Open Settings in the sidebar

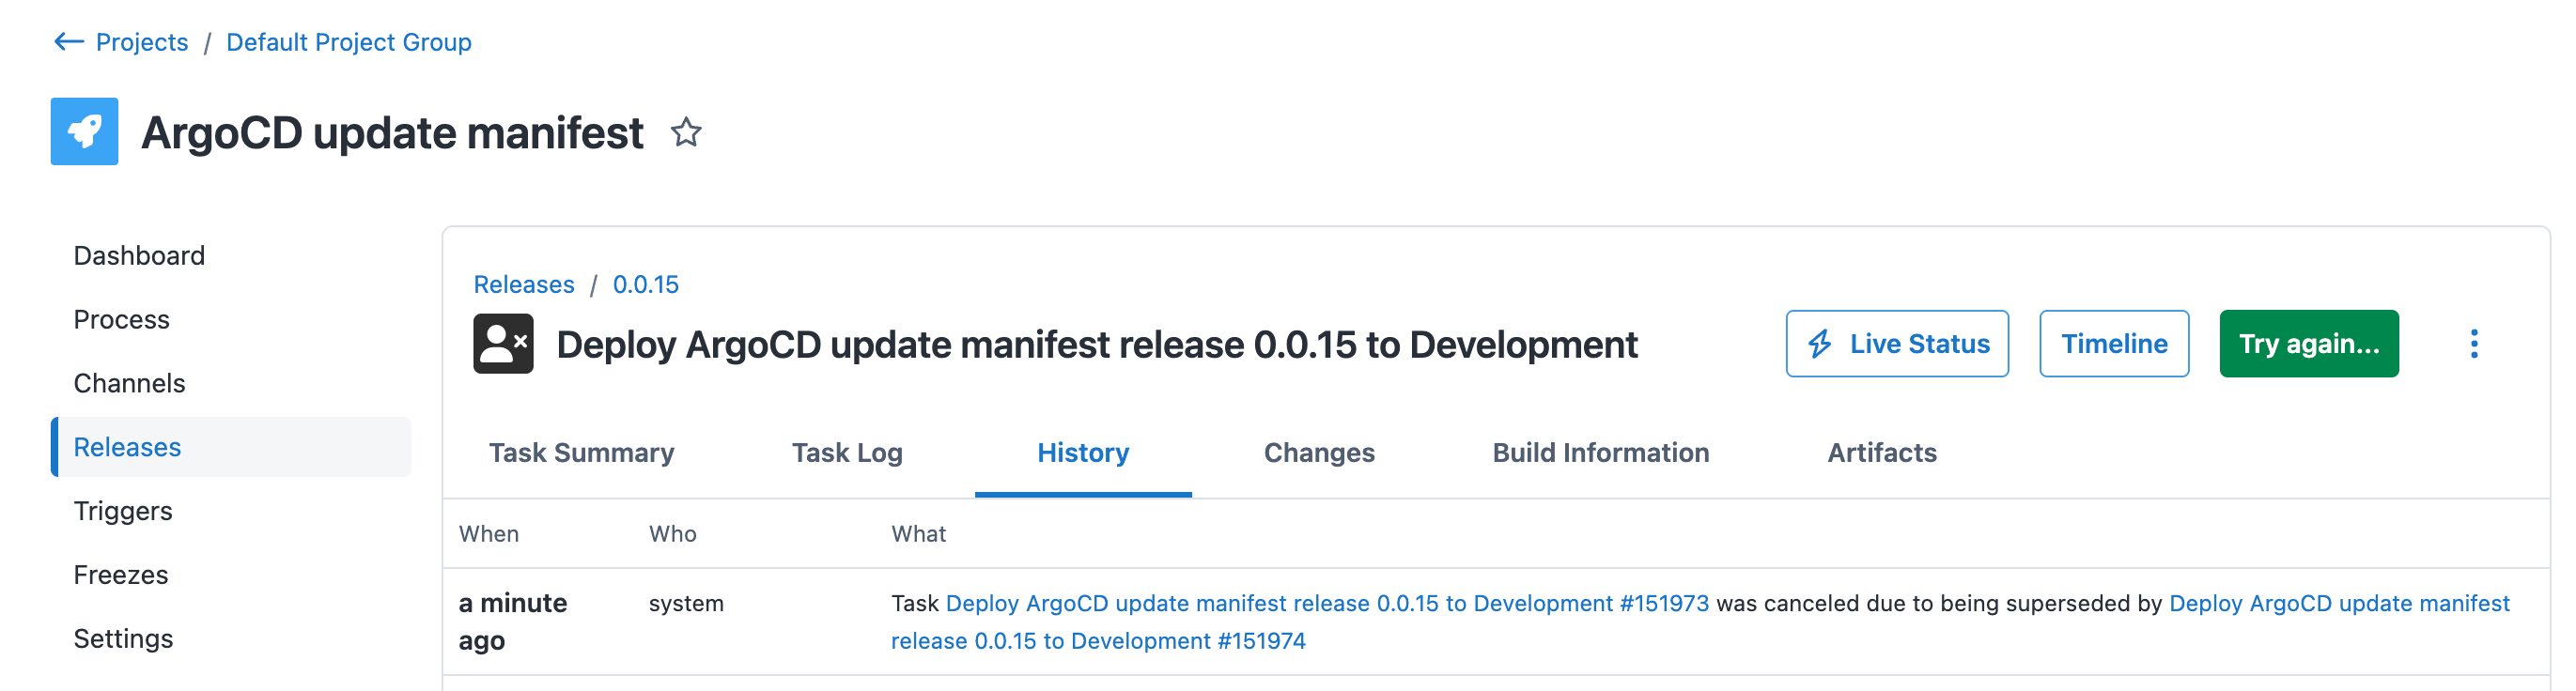[x=124, y=639]
